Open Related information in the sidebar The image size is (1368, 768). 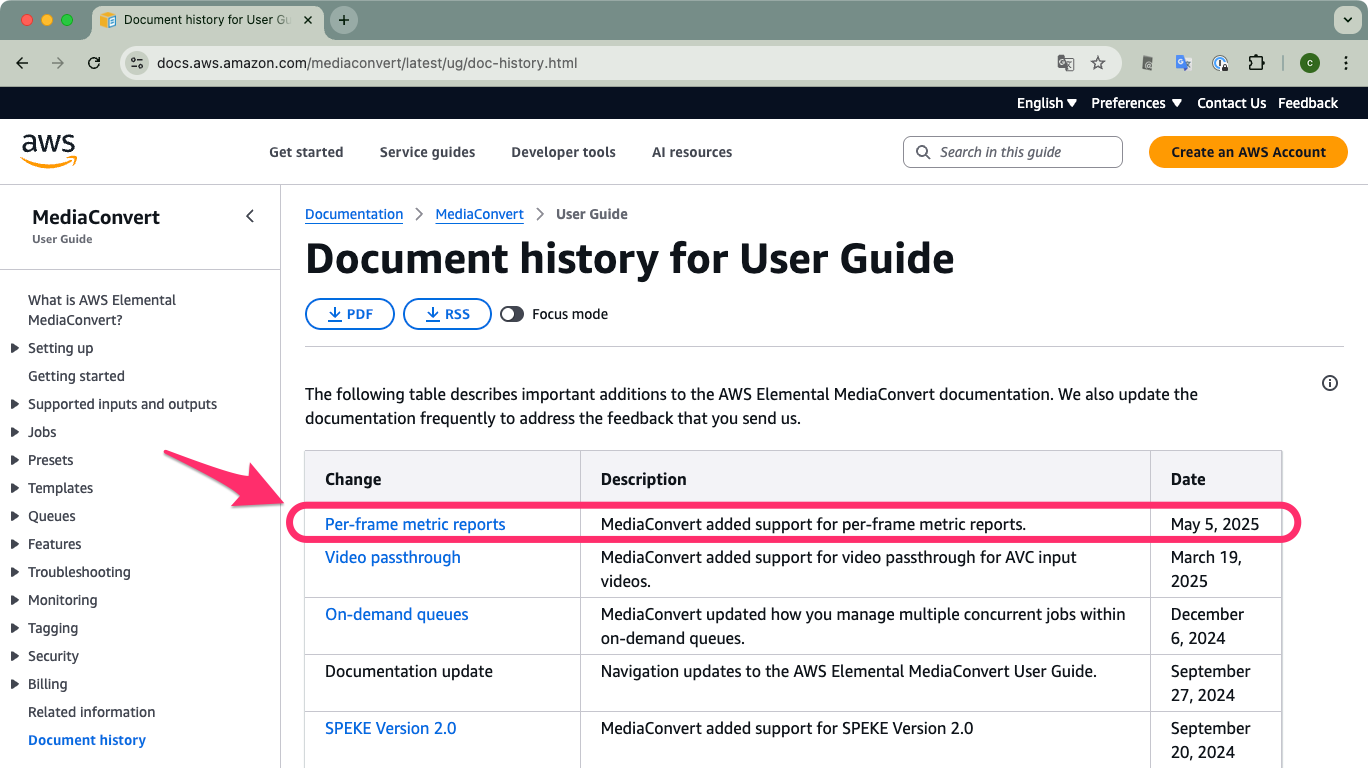[92, 712]
